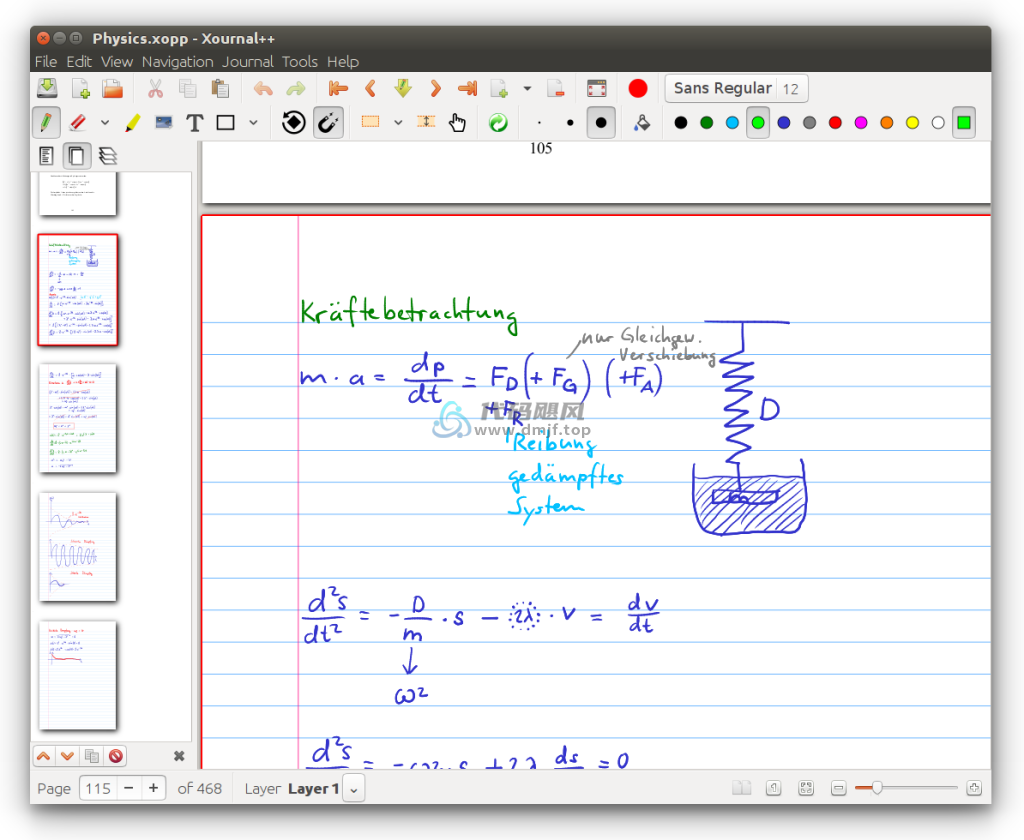Open the Help menu
The image size is (1024, 840).
[343, 61]
